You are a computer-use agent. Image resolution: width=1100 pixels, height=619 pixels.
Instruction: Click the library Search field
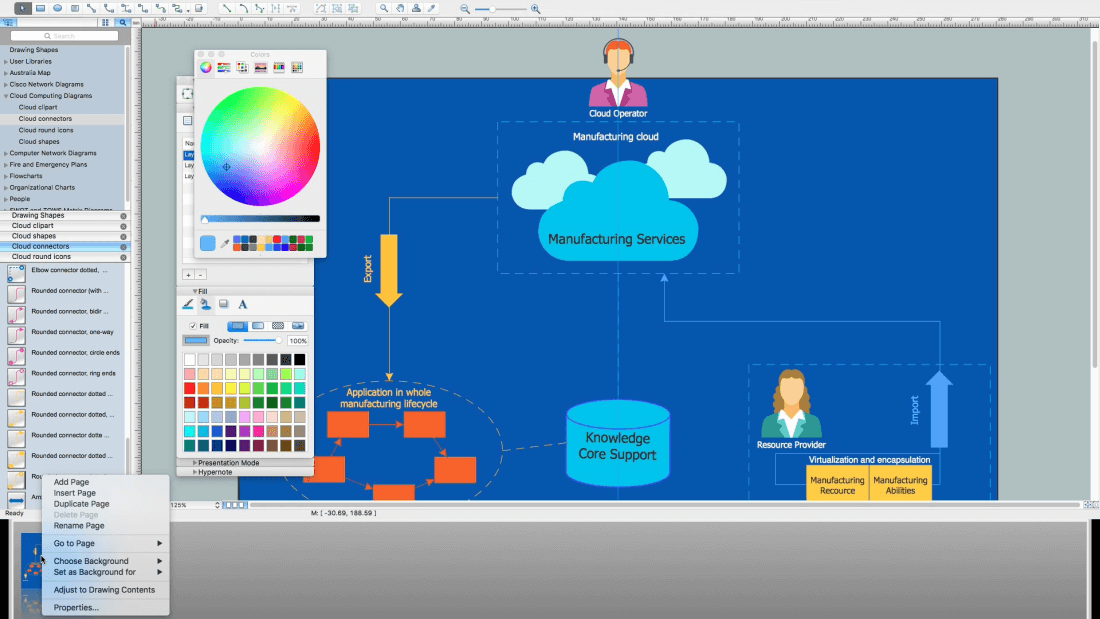click(64, 36)
